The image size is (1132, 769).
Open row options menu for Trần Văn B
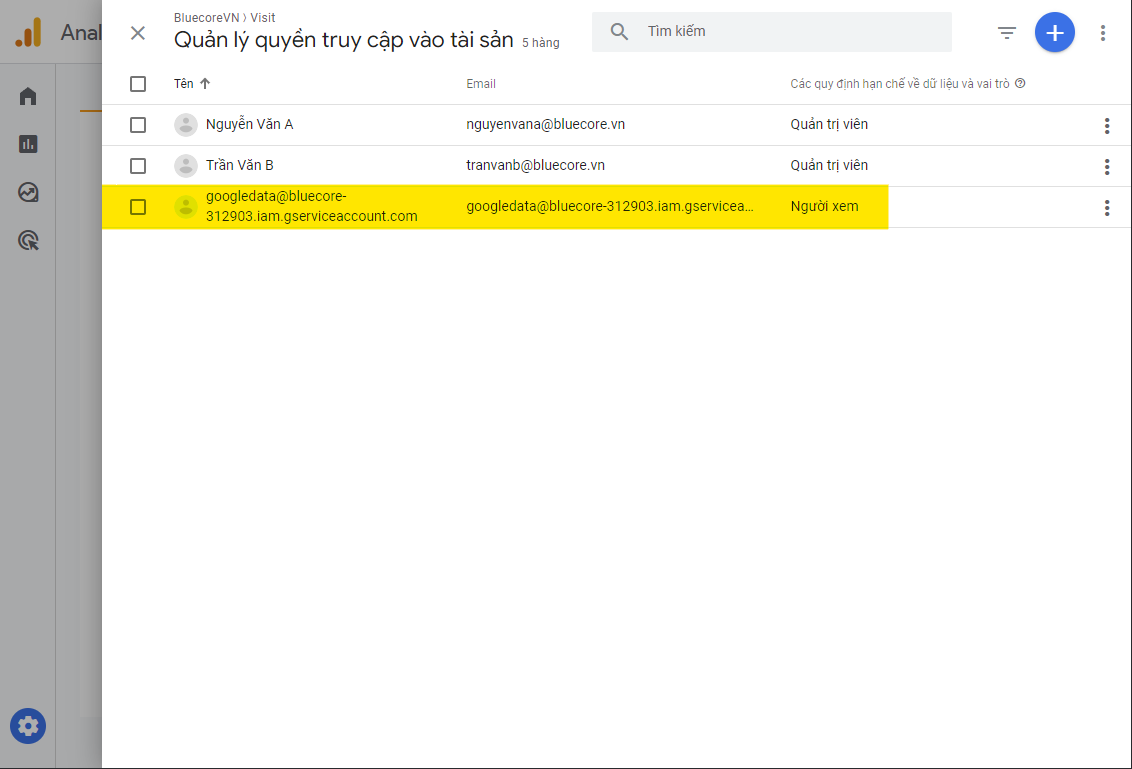click(1106, 166)
